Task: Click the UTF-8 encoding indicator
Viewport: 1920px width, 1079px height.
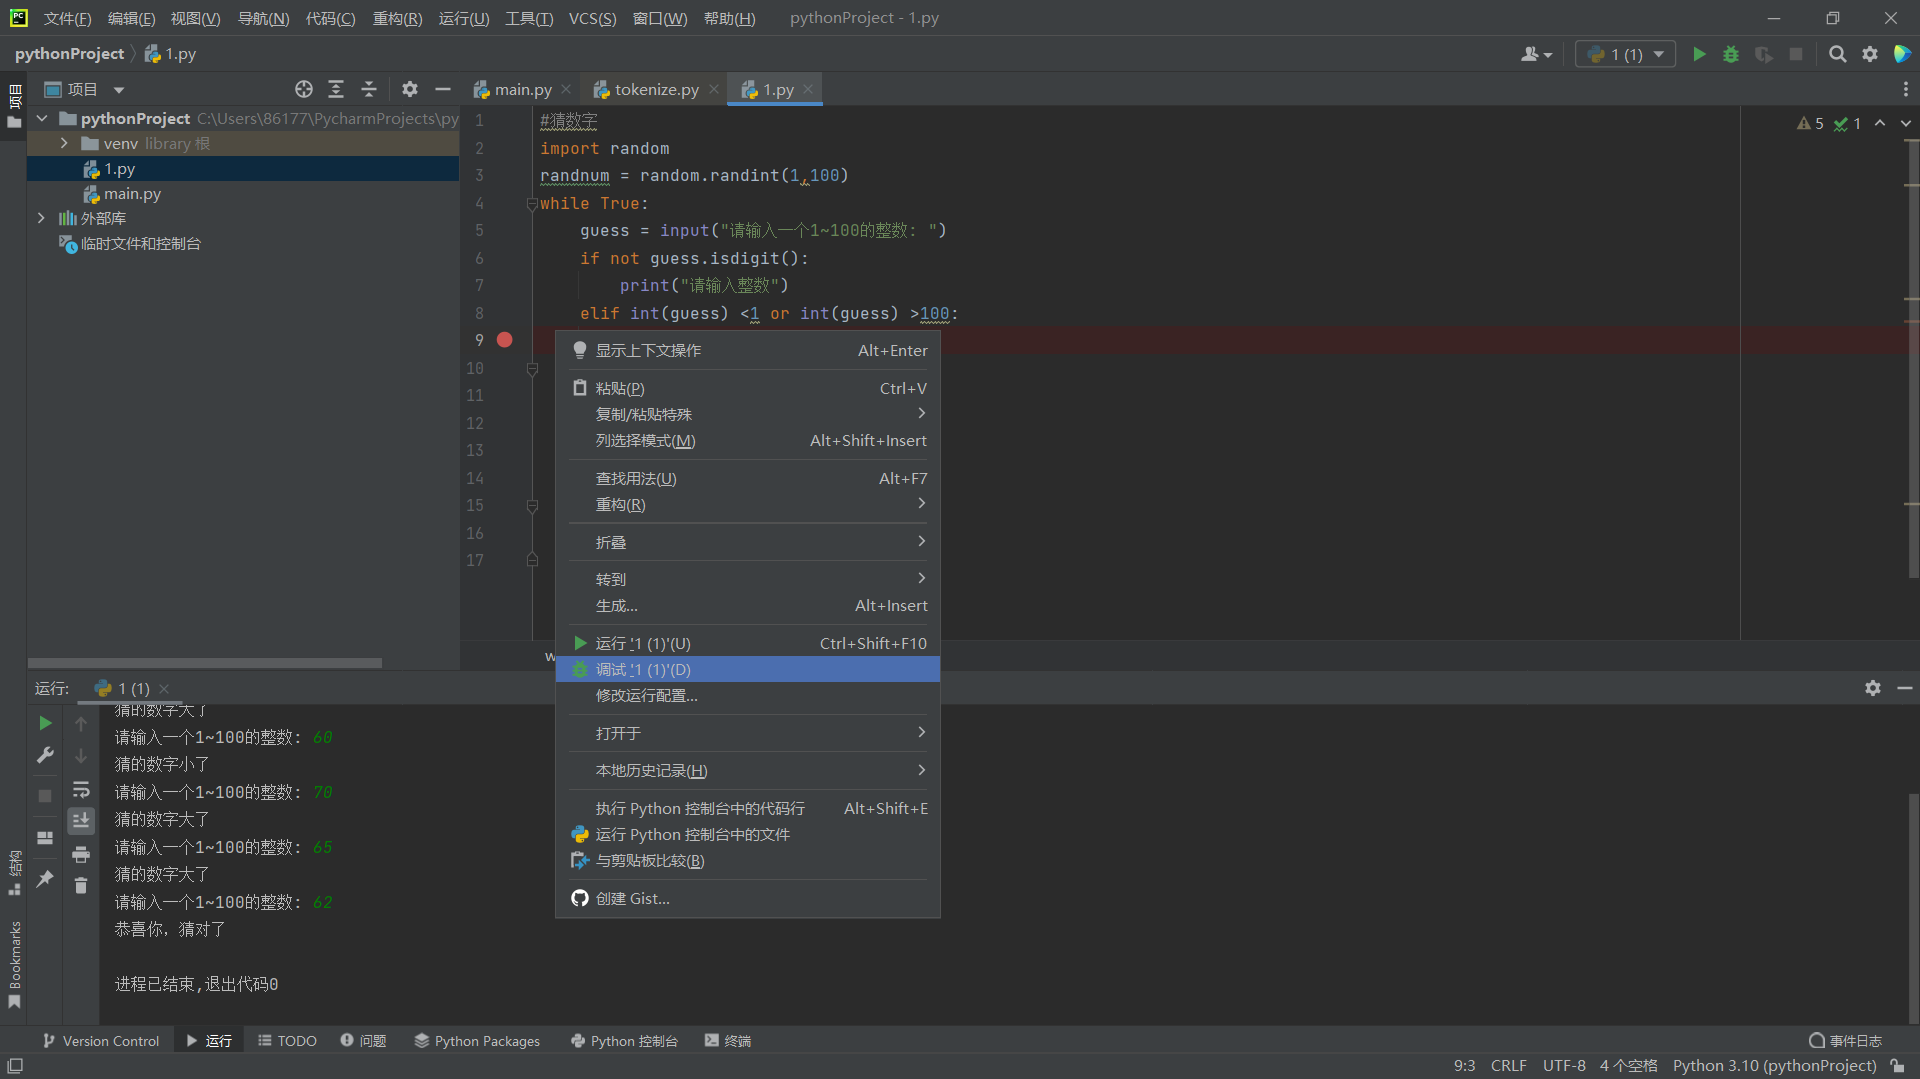Action: 1564,1066
